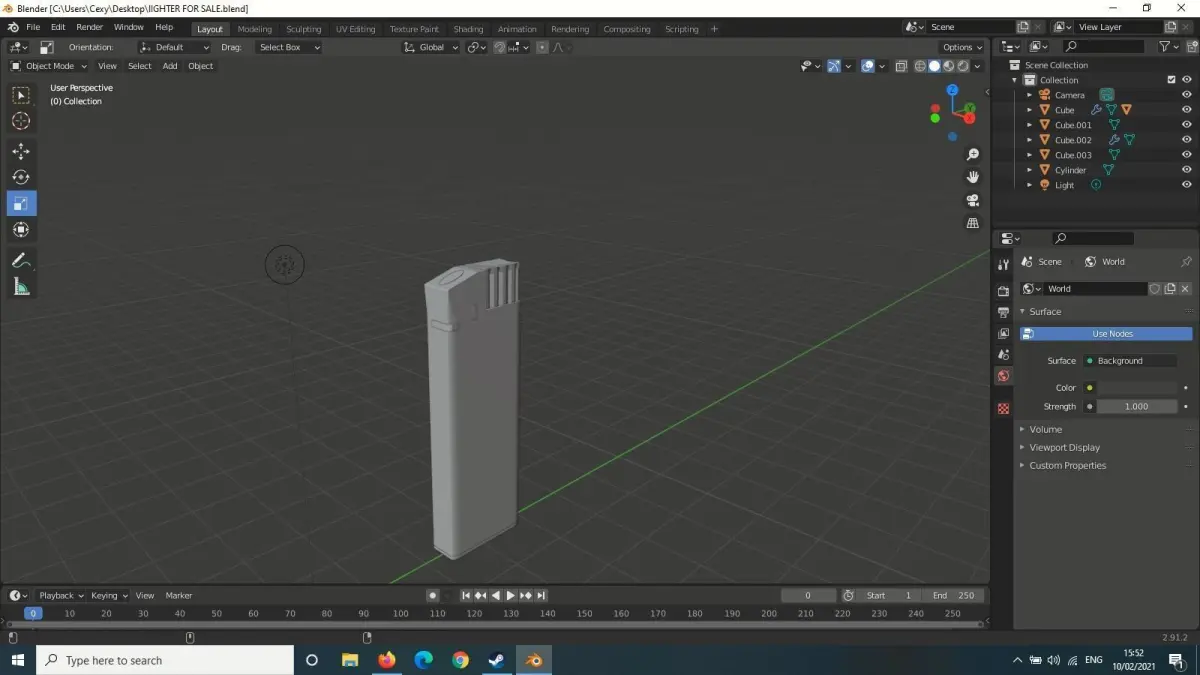Hide the Camera object in outliner
The image size is (1200, 675).
(1186, 95)
